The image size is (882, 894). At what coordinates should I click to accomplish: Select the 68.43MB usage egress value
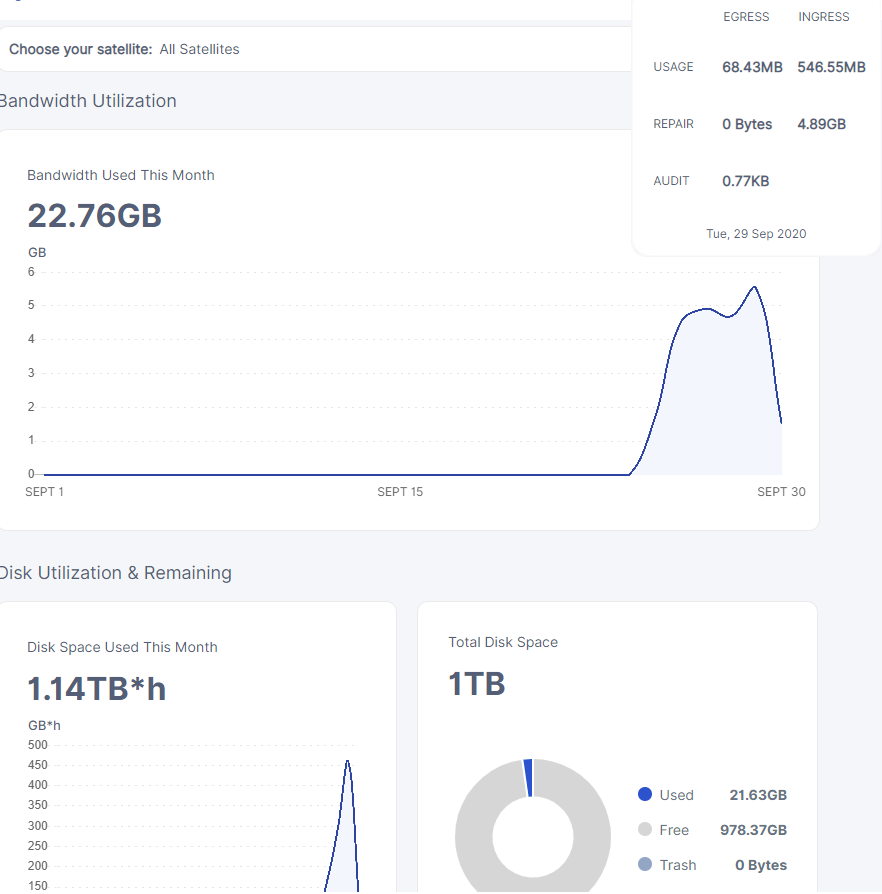[x=752, y=67]
